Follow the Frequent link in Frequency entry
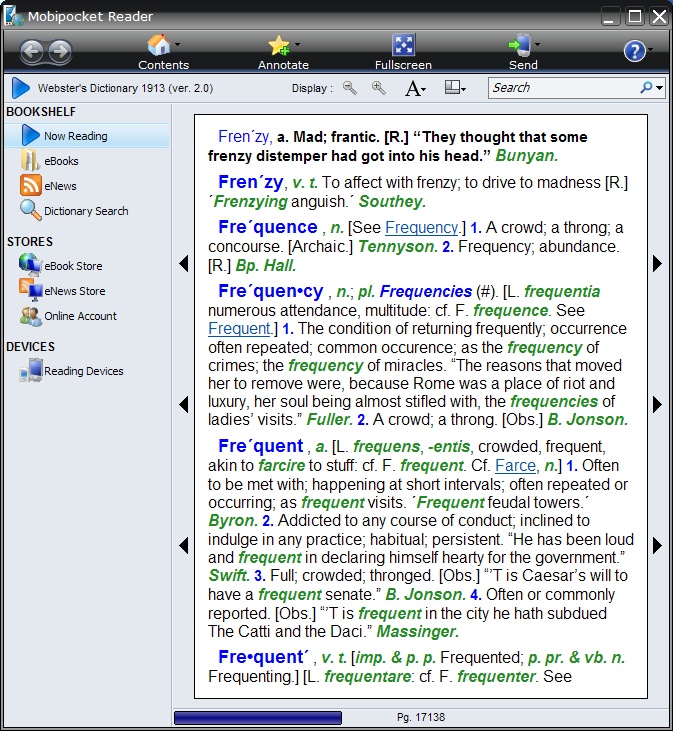The height and width of the screenshot is (731, 673). coord(240,329)
